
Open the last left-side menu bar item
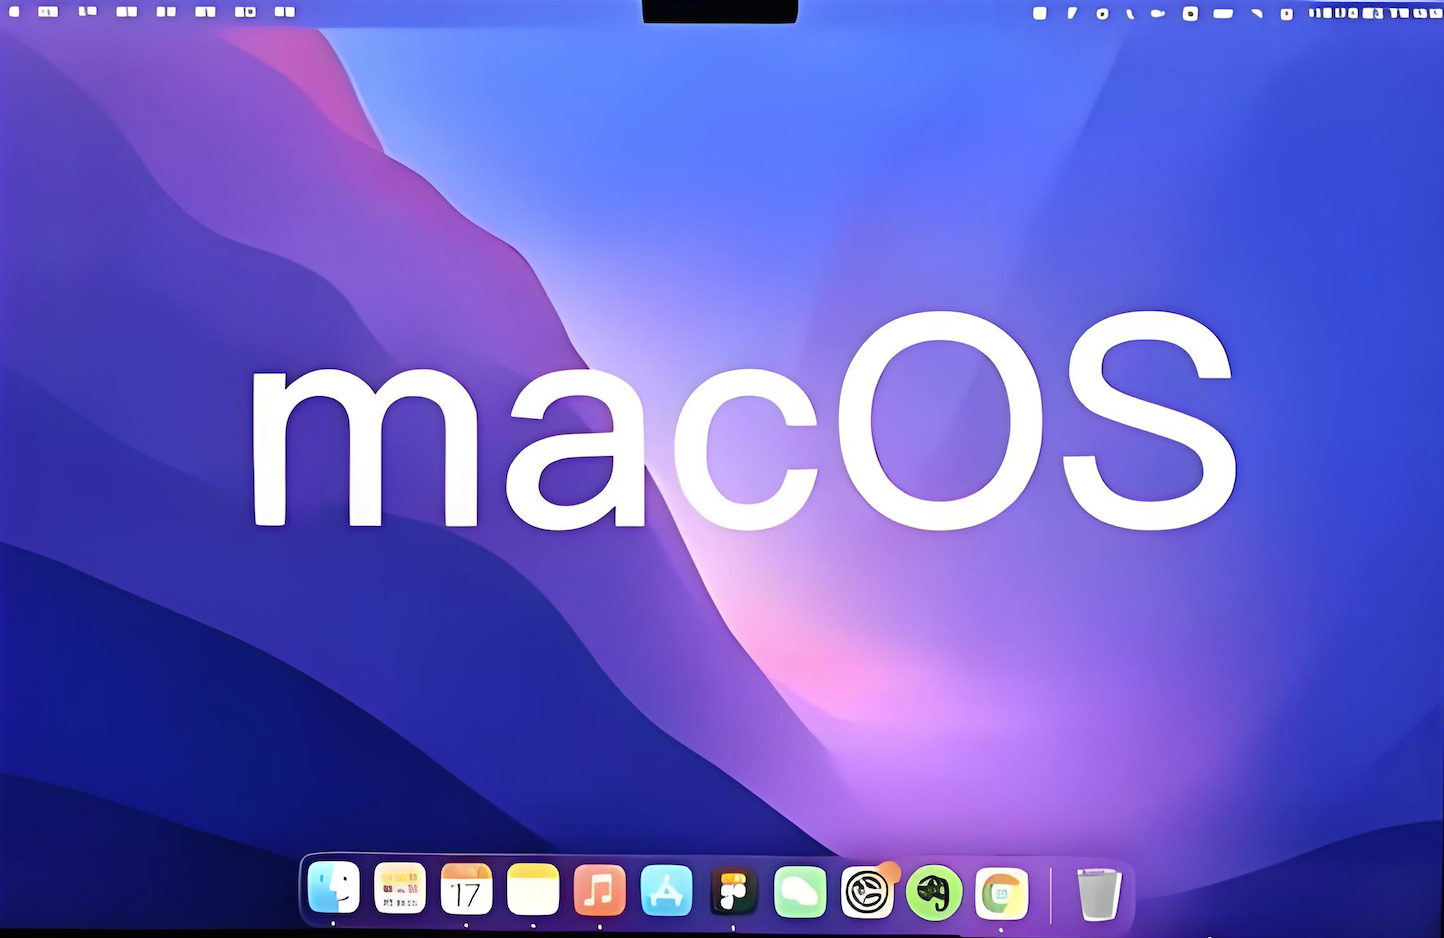tap(285, 12)
